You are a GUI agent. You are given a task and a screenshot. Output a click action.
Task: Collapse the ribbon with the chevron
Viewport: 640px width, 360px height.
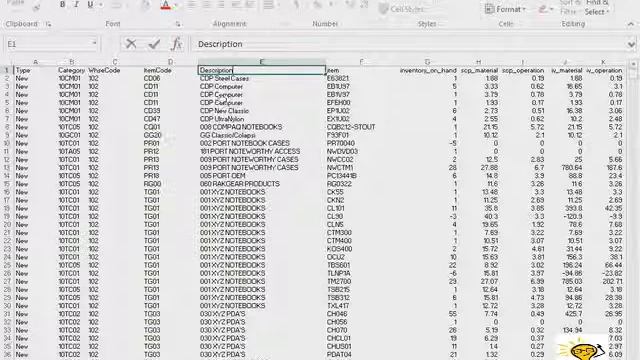pyautogui.click(x=631, y=24)
